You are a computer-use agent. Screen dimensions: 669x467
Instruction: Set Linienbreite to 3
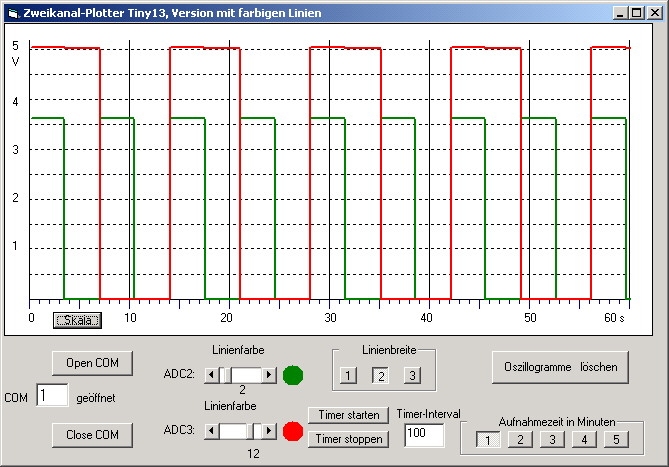(412, 376)
